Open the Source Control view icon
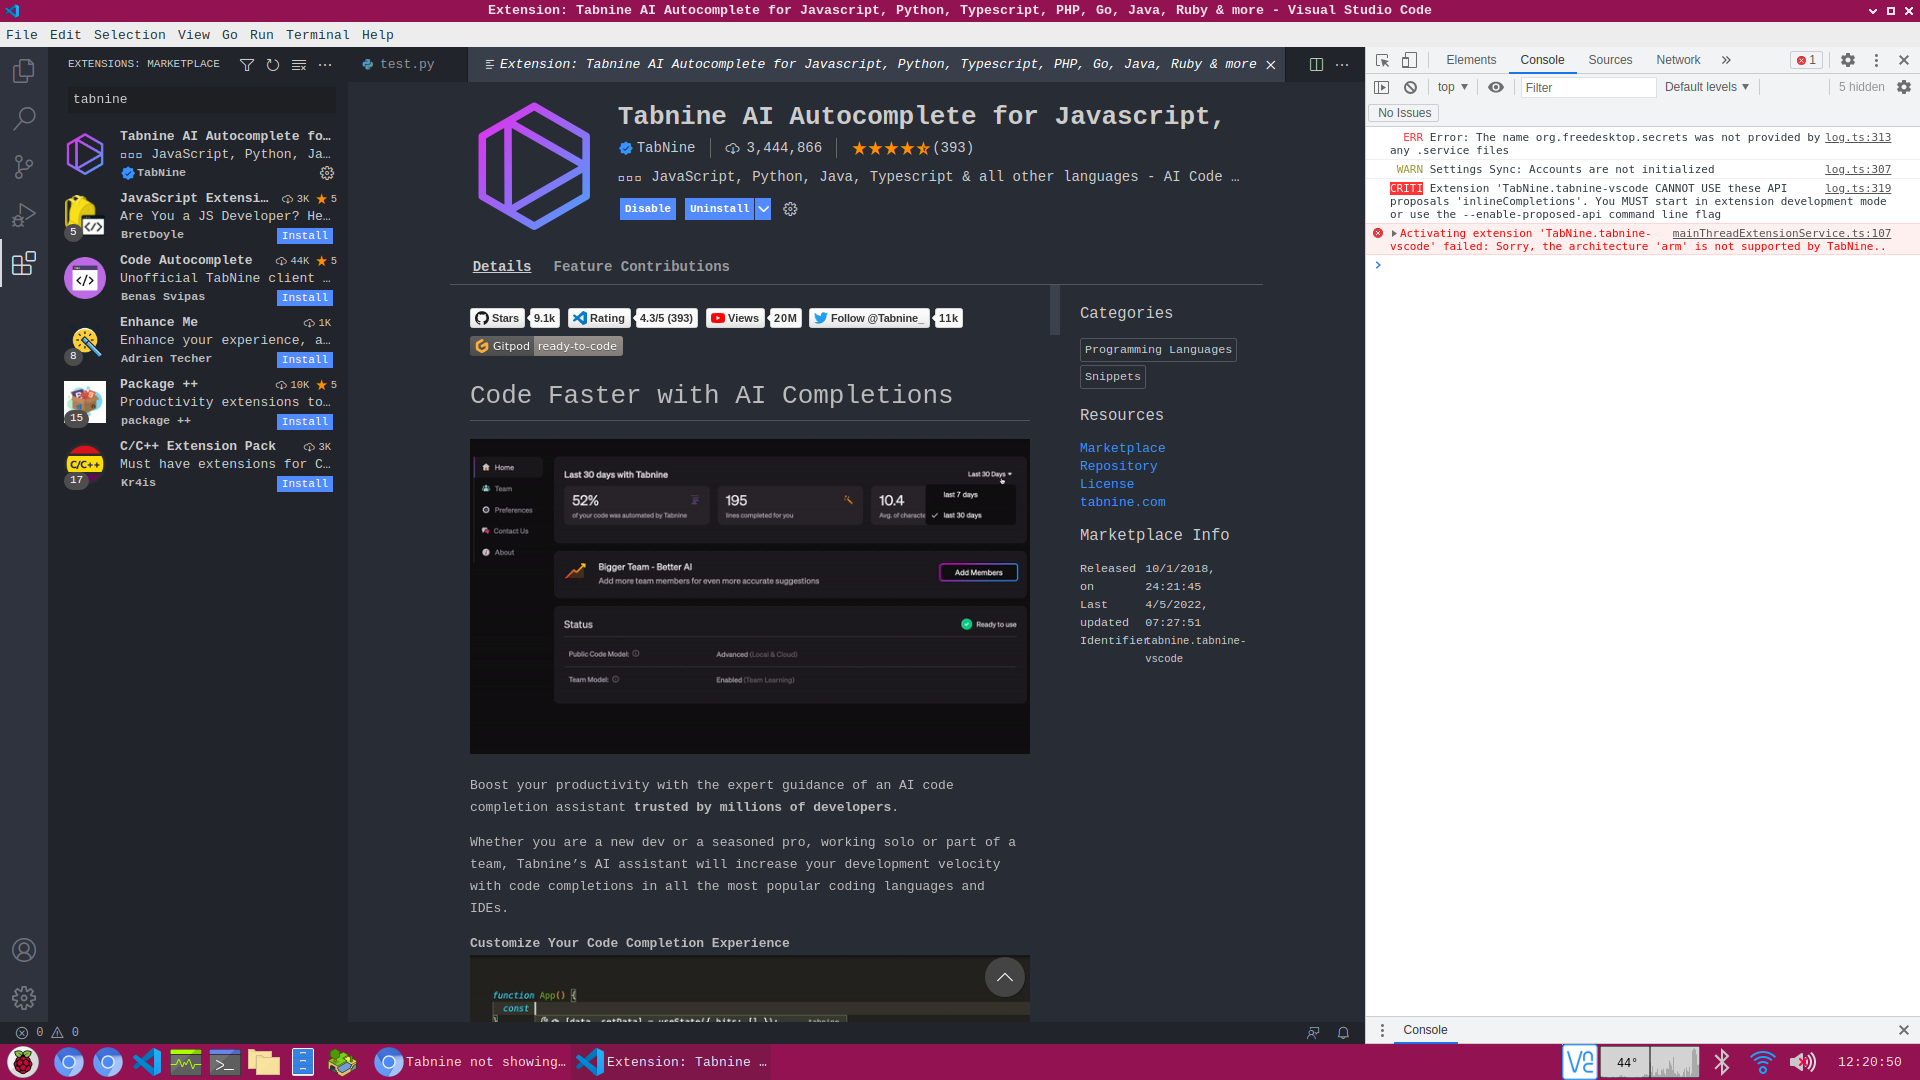Screen dimensions: 1920x1080 (x=24, y=167)
